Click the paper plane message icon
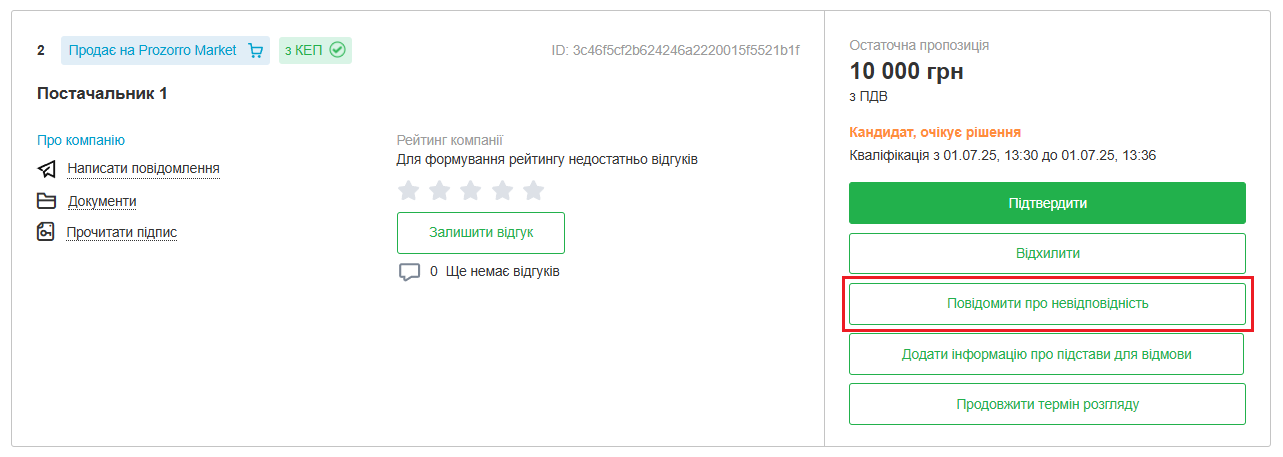Image resolution: width=1283 pixels, height=457 pixels. click(x=46, y=169)
